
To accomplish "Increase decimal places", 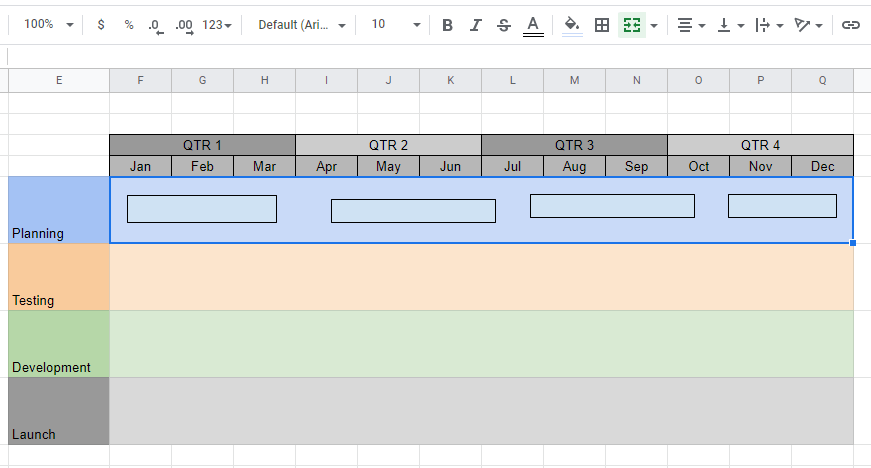I will point(184,25).
